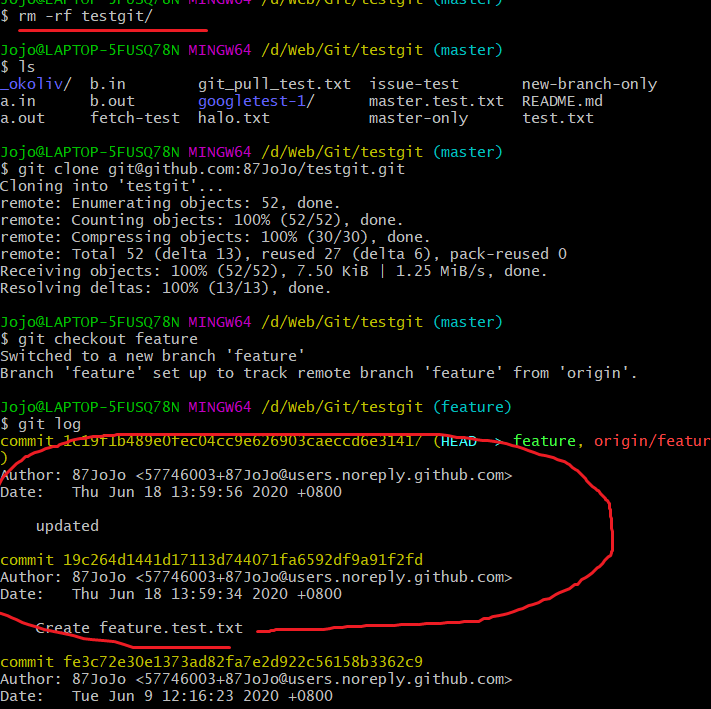This screenshot has height=709, width=711.
Task: Select the text 'rm -rf testgit/'
Action: (86, 16)
